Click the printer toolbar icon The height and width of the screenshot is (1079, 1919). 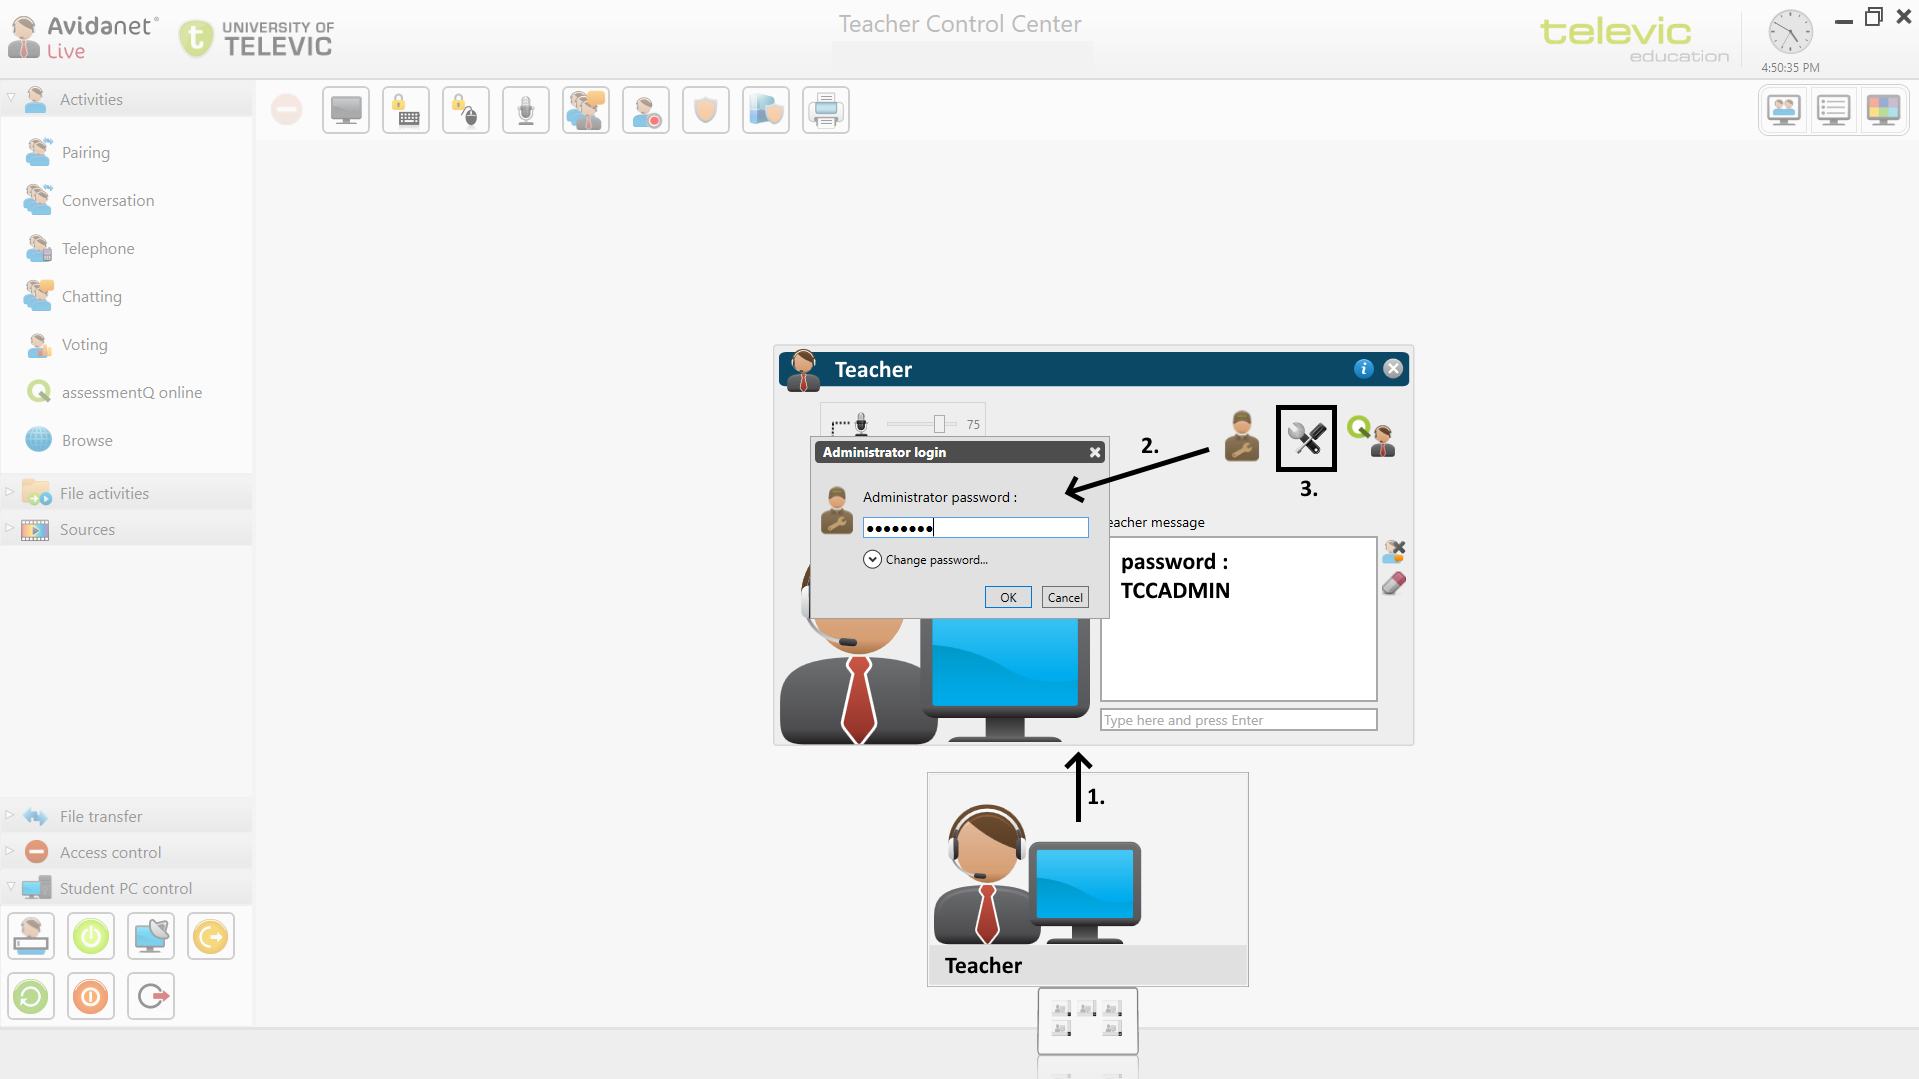pyautogui.click(x=826, y=110)
